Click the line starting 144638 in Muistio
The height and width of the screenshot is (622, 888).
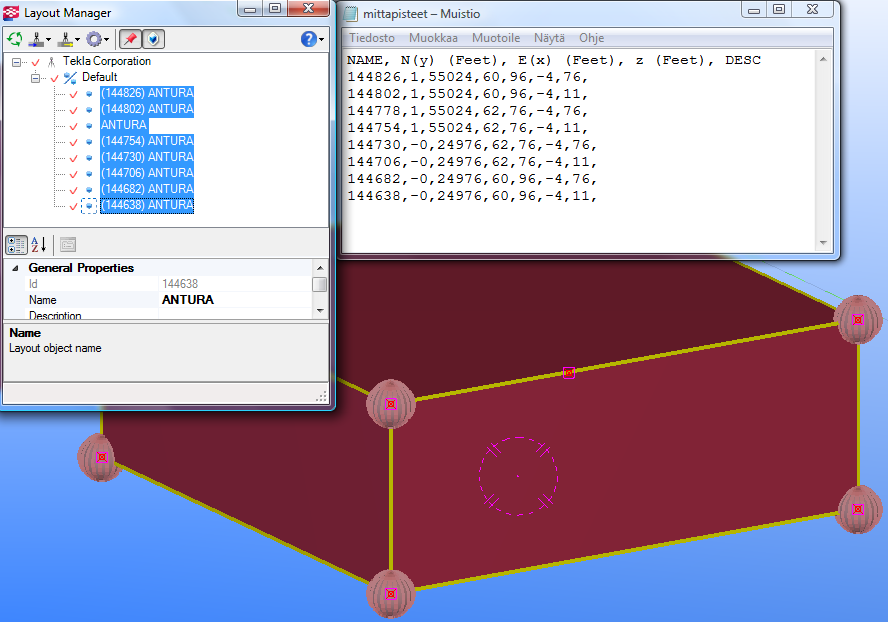pos(472,196)
